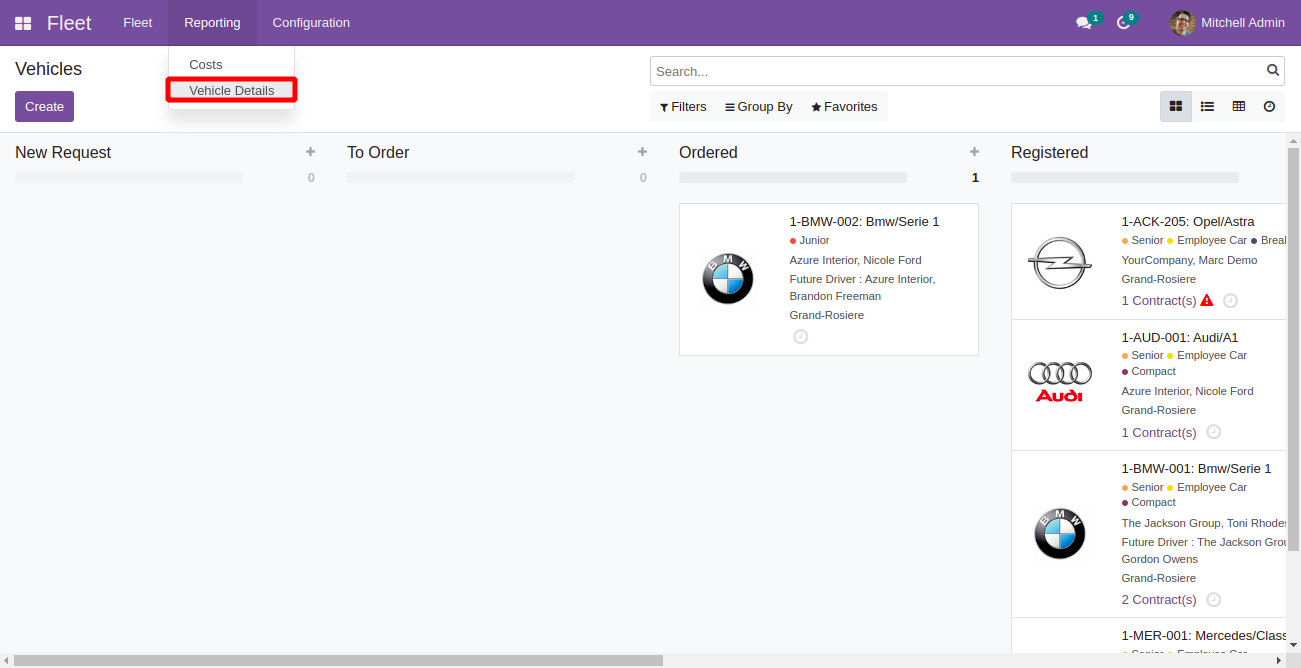Click the Ordered column header
This screenshot has width=1301, height=668.
[x=708, y=152]
